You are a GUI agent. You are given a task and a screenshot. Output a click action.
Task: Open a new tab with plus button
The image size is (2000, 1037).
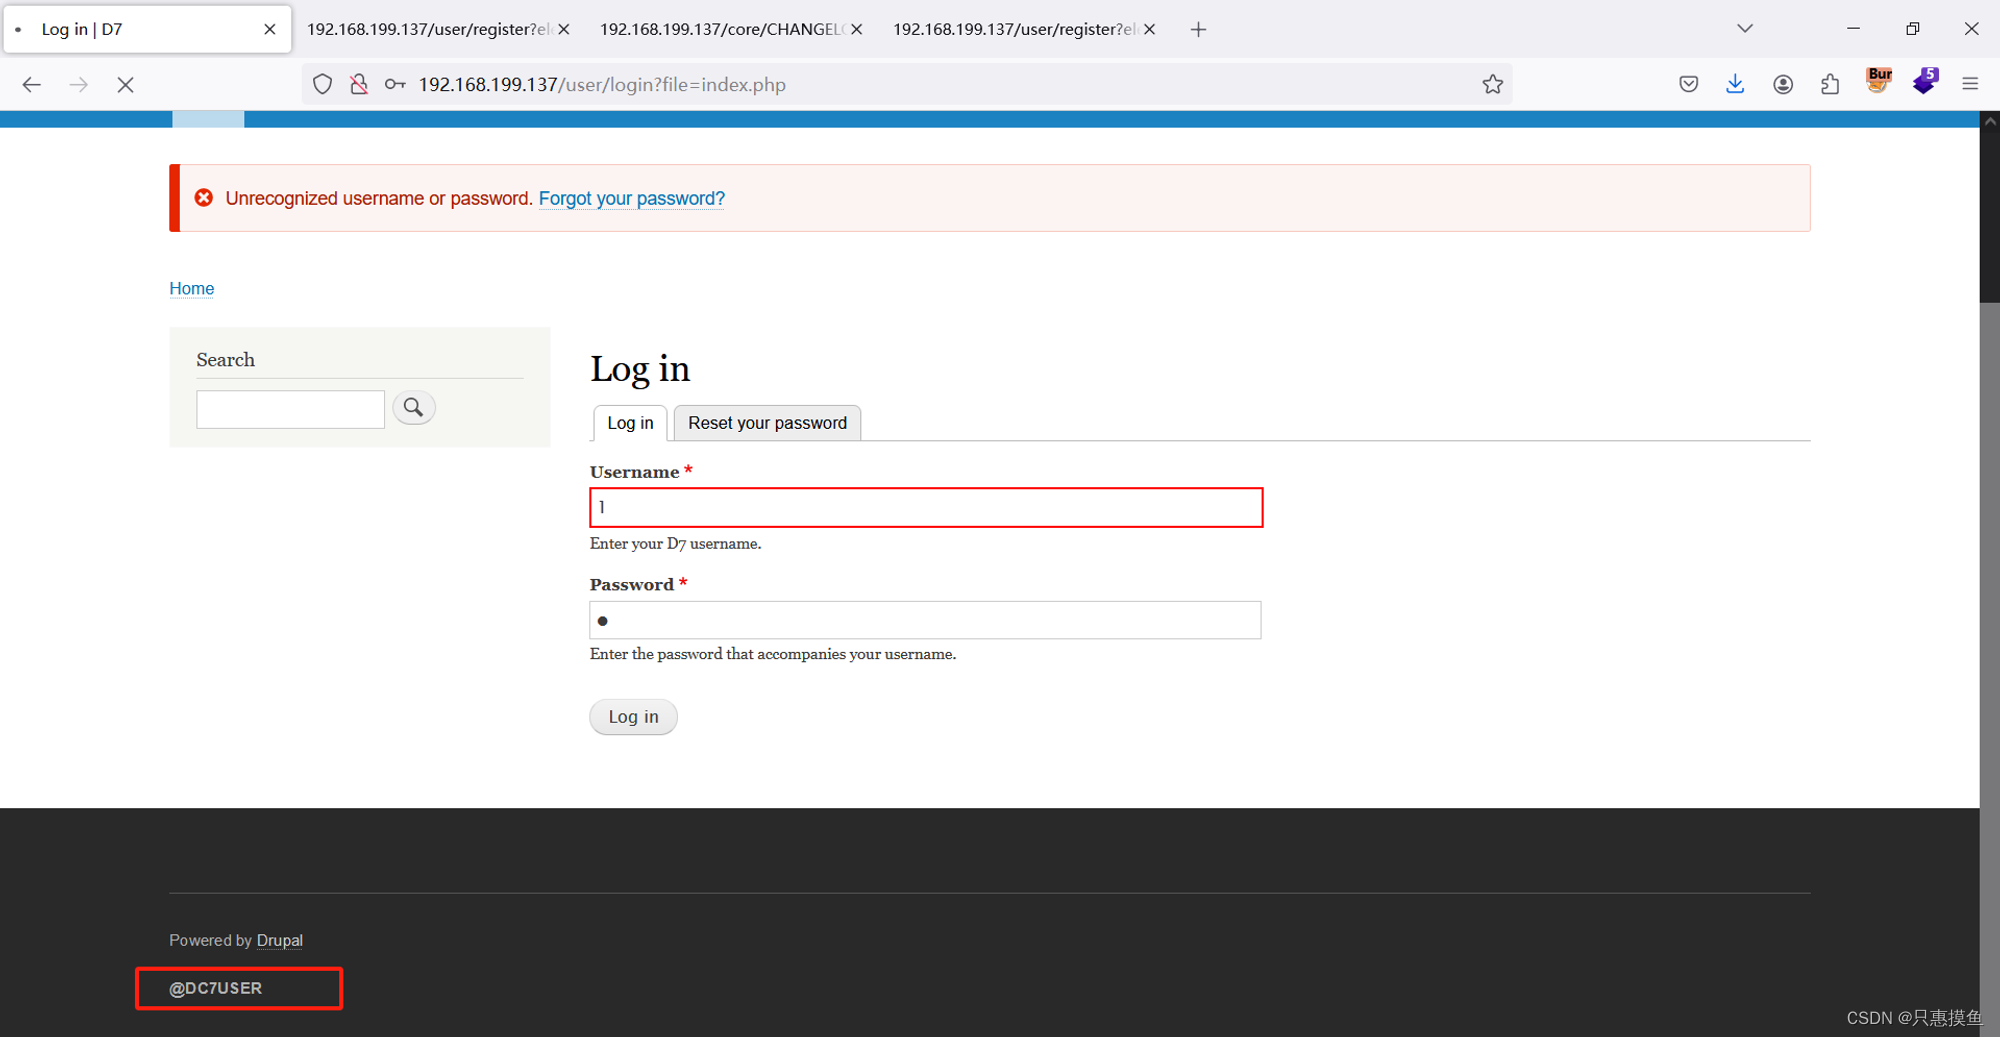(1198, 29)
